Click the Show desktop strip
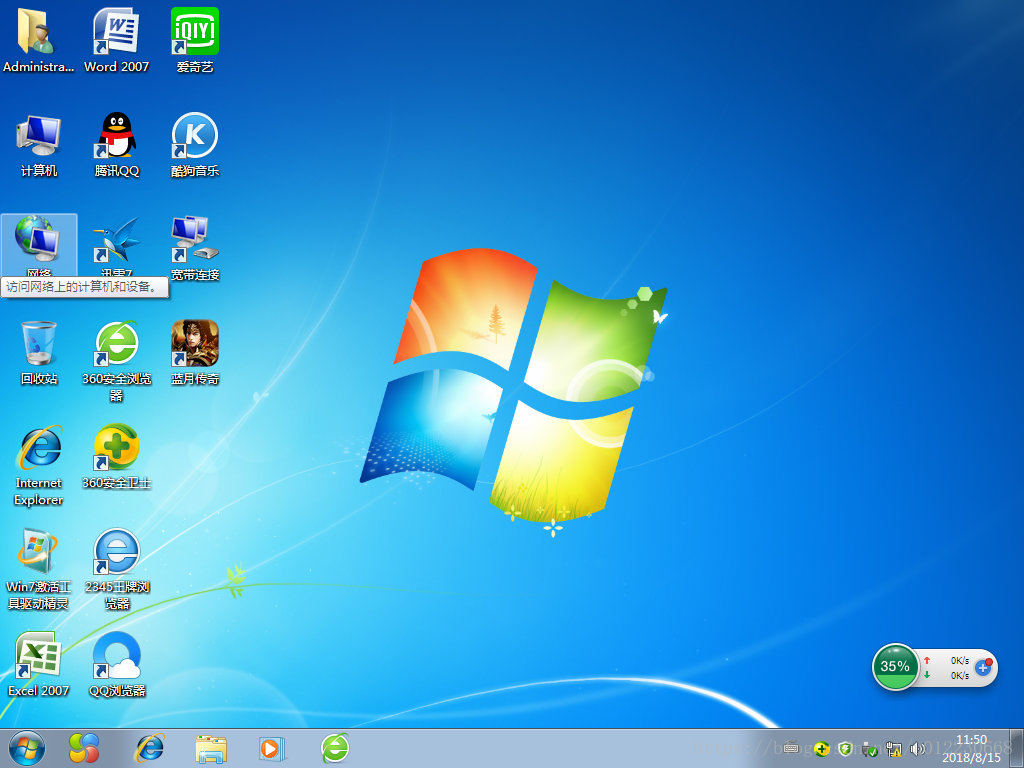 pyautogui.click(x=1017, y=748)
